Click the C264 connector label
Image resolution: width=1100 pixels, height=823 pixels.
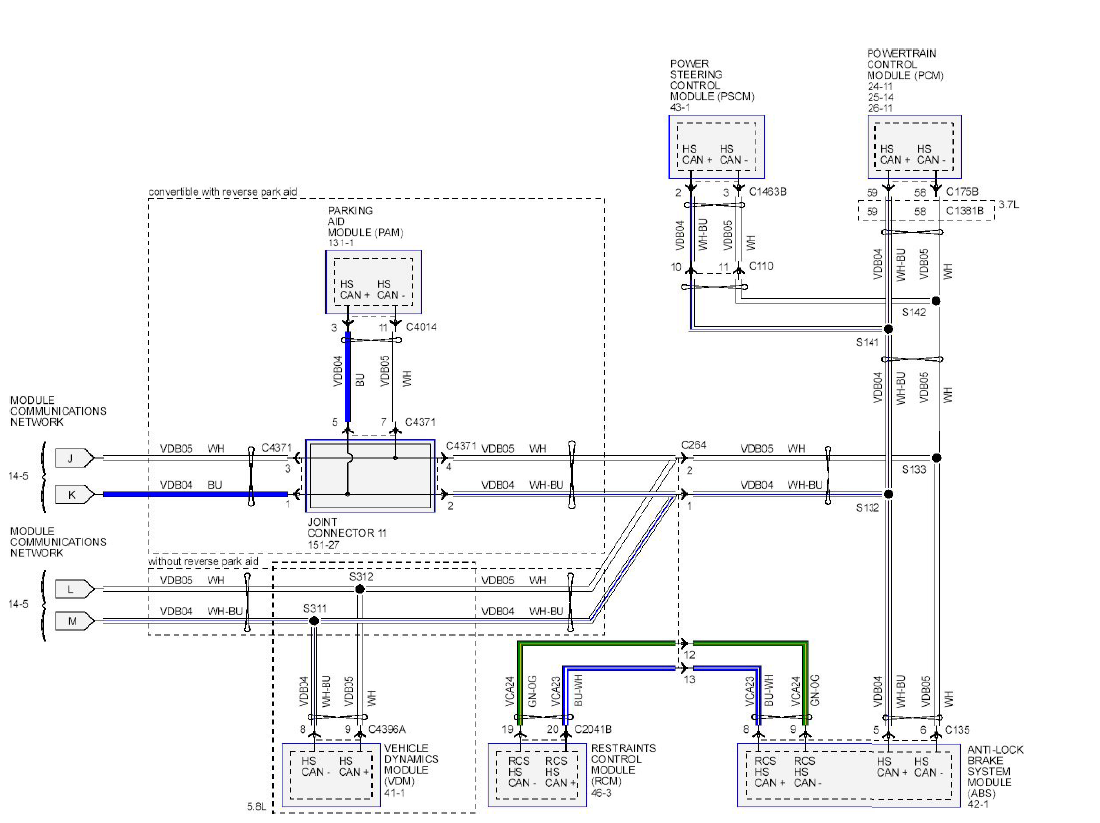click(693, 445)
